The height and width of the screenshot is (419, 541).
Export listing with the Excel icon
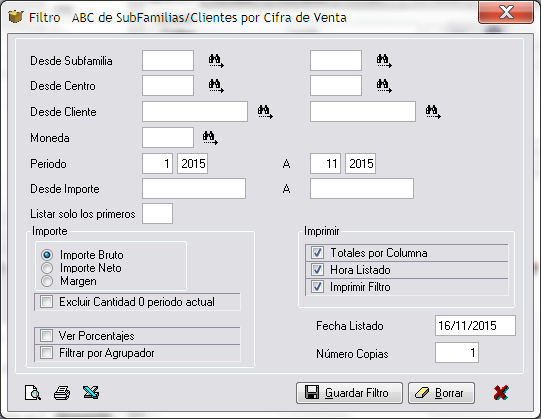(91, 392)
